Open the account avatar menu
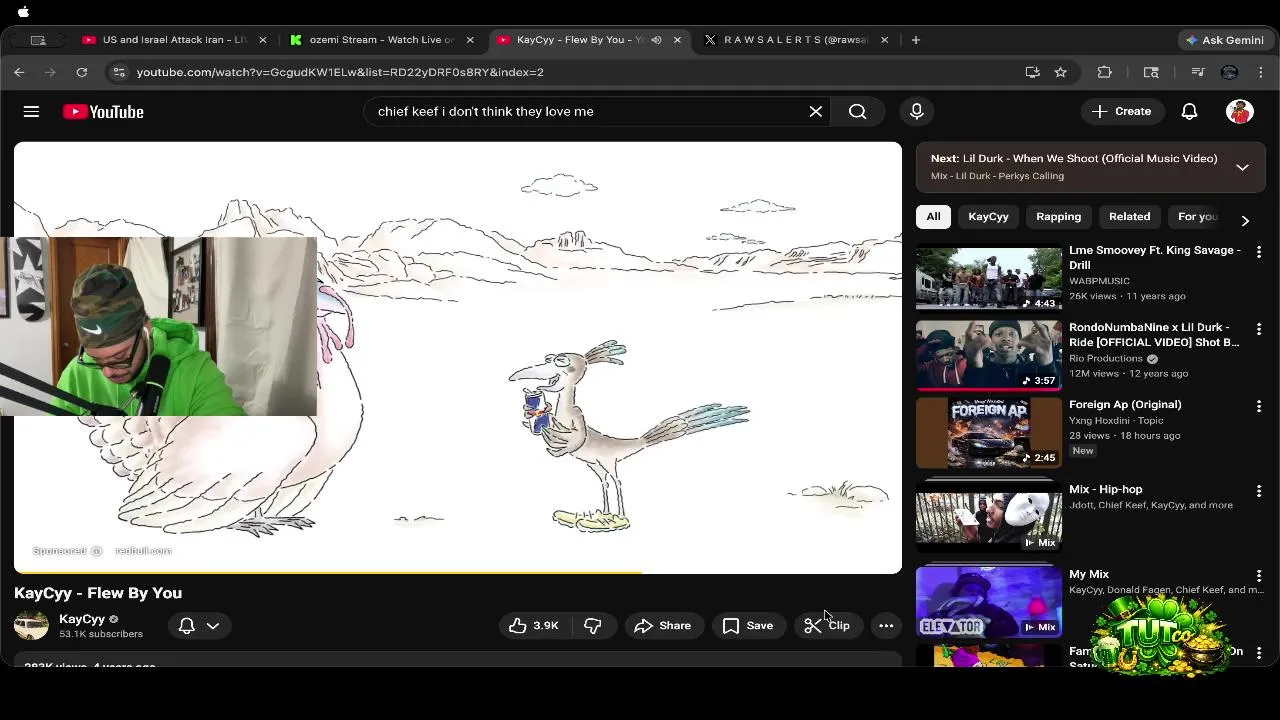The height and width of the screenshot is (720, 1280). point(1240,111)
